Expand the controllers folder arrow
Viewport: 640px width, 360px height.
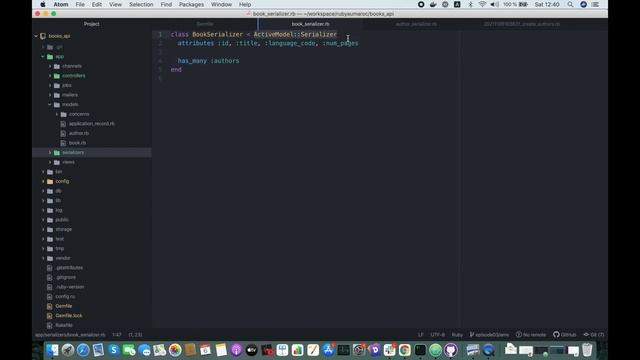pyautogui.click(x=50, y=76)
